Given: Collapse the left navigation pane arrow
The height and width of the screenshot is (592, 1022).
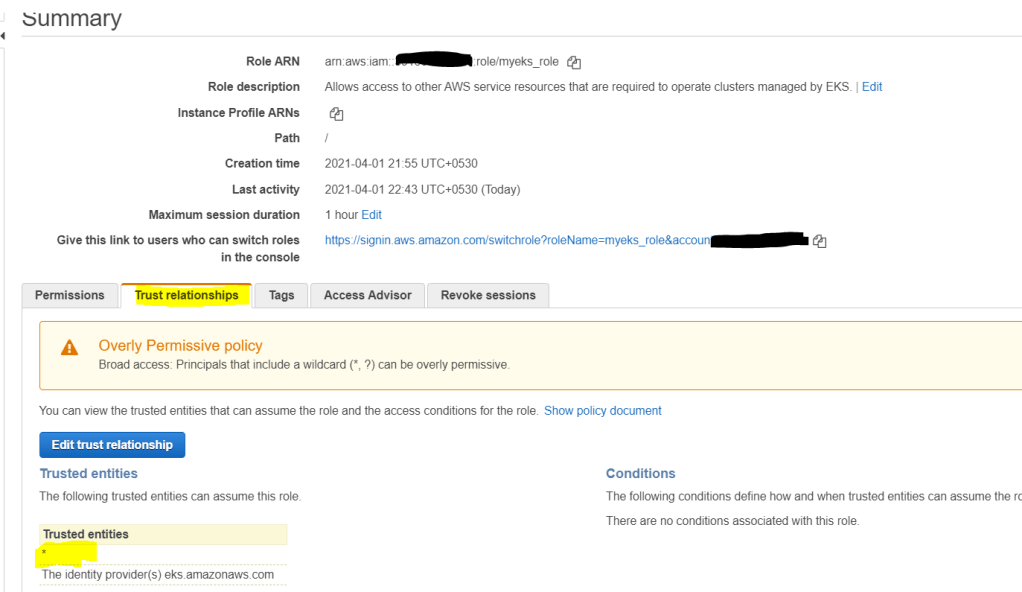Looking at the screenshot, I should (x=3, y=37).
